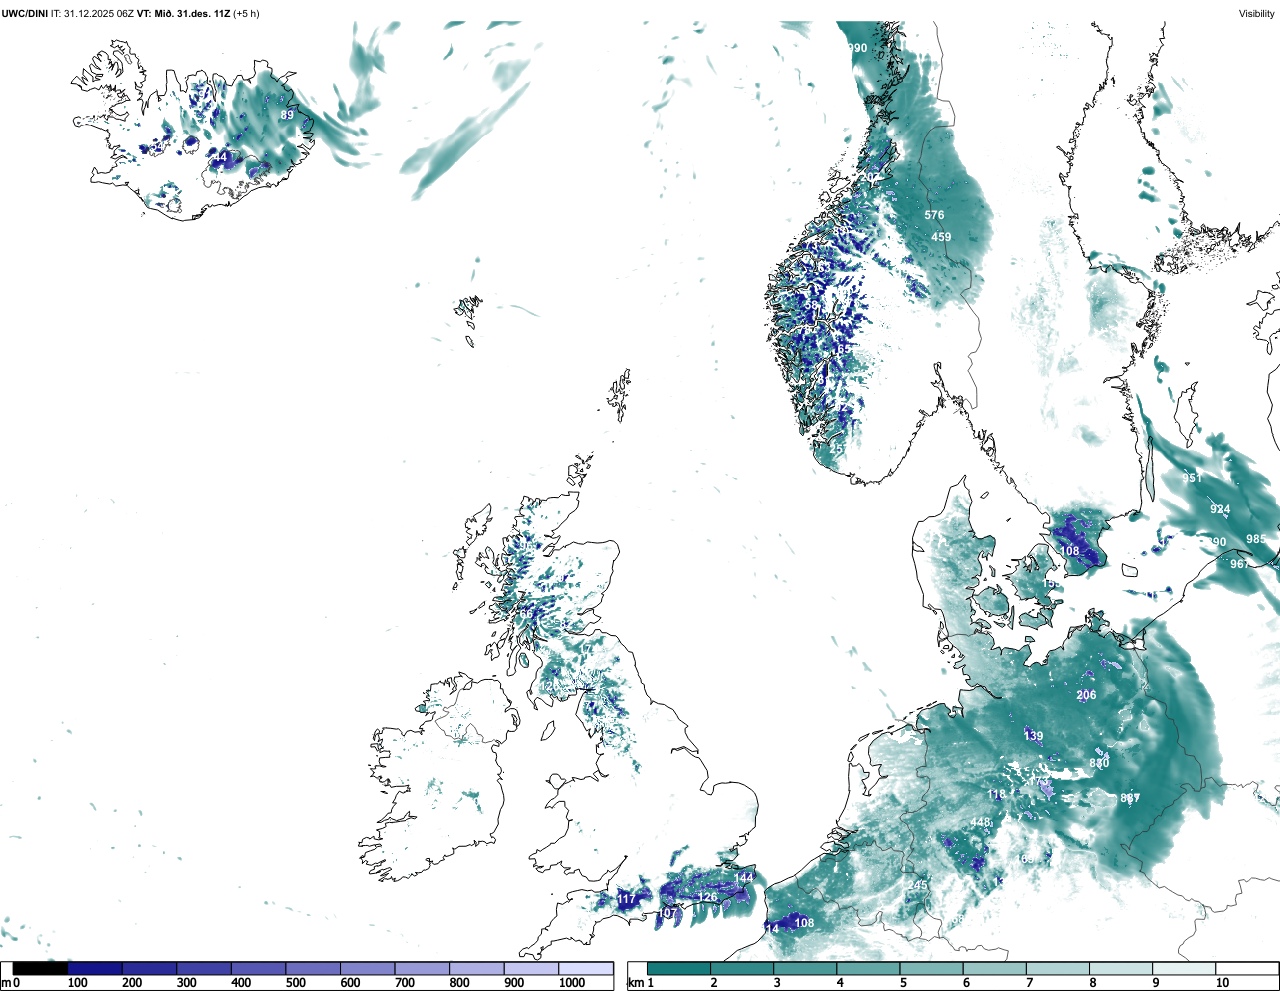Click the '1000' legend tick label
The image size is (1280, 991).
[x=572, y=983]
